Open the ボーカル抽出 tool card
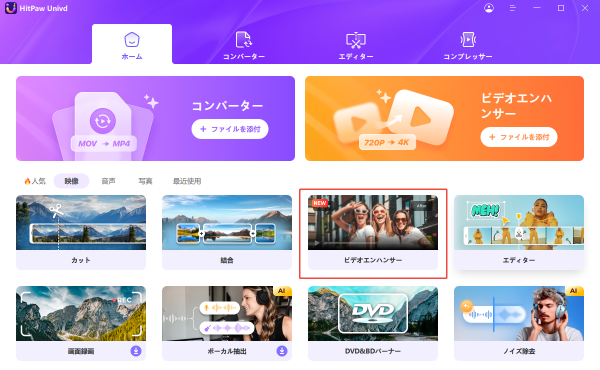The image size is (600, 370). tap(227, 323)
